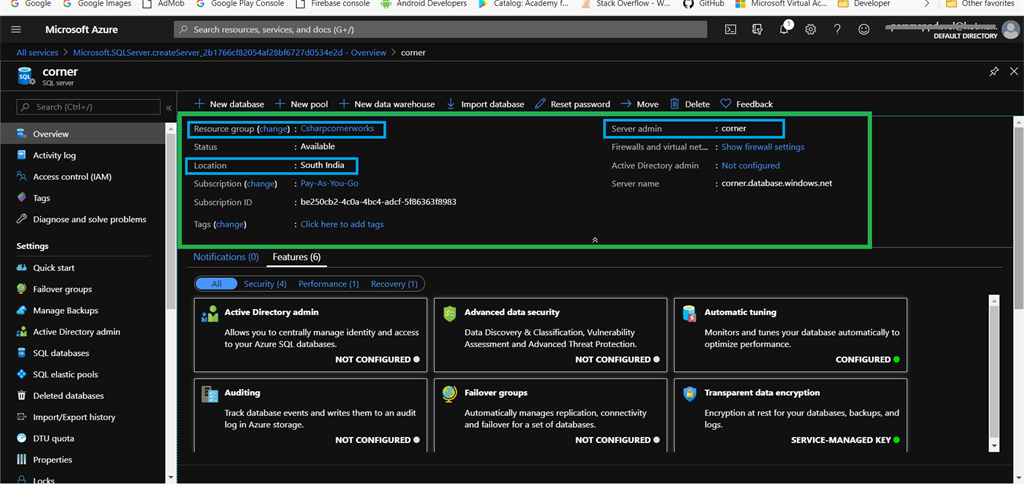1024x484 pixels.
Task: Click New pool in toolbar
Action: (x=302, y=104)
